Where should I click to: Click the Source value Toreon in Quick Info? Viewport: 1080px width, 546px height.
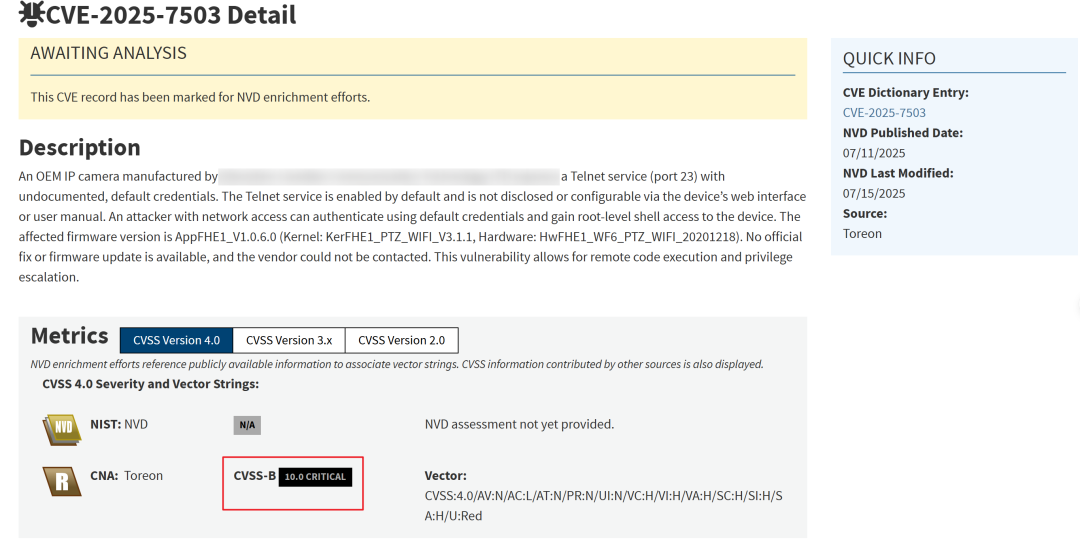coord(862,233)
